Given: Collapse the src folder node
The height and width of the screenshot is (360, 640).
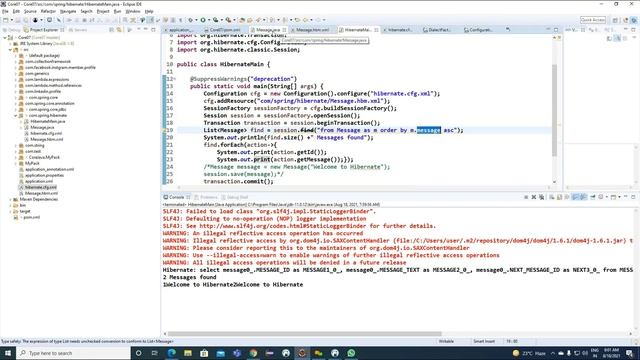Looking at the screenshot, I should coord(10,49).
